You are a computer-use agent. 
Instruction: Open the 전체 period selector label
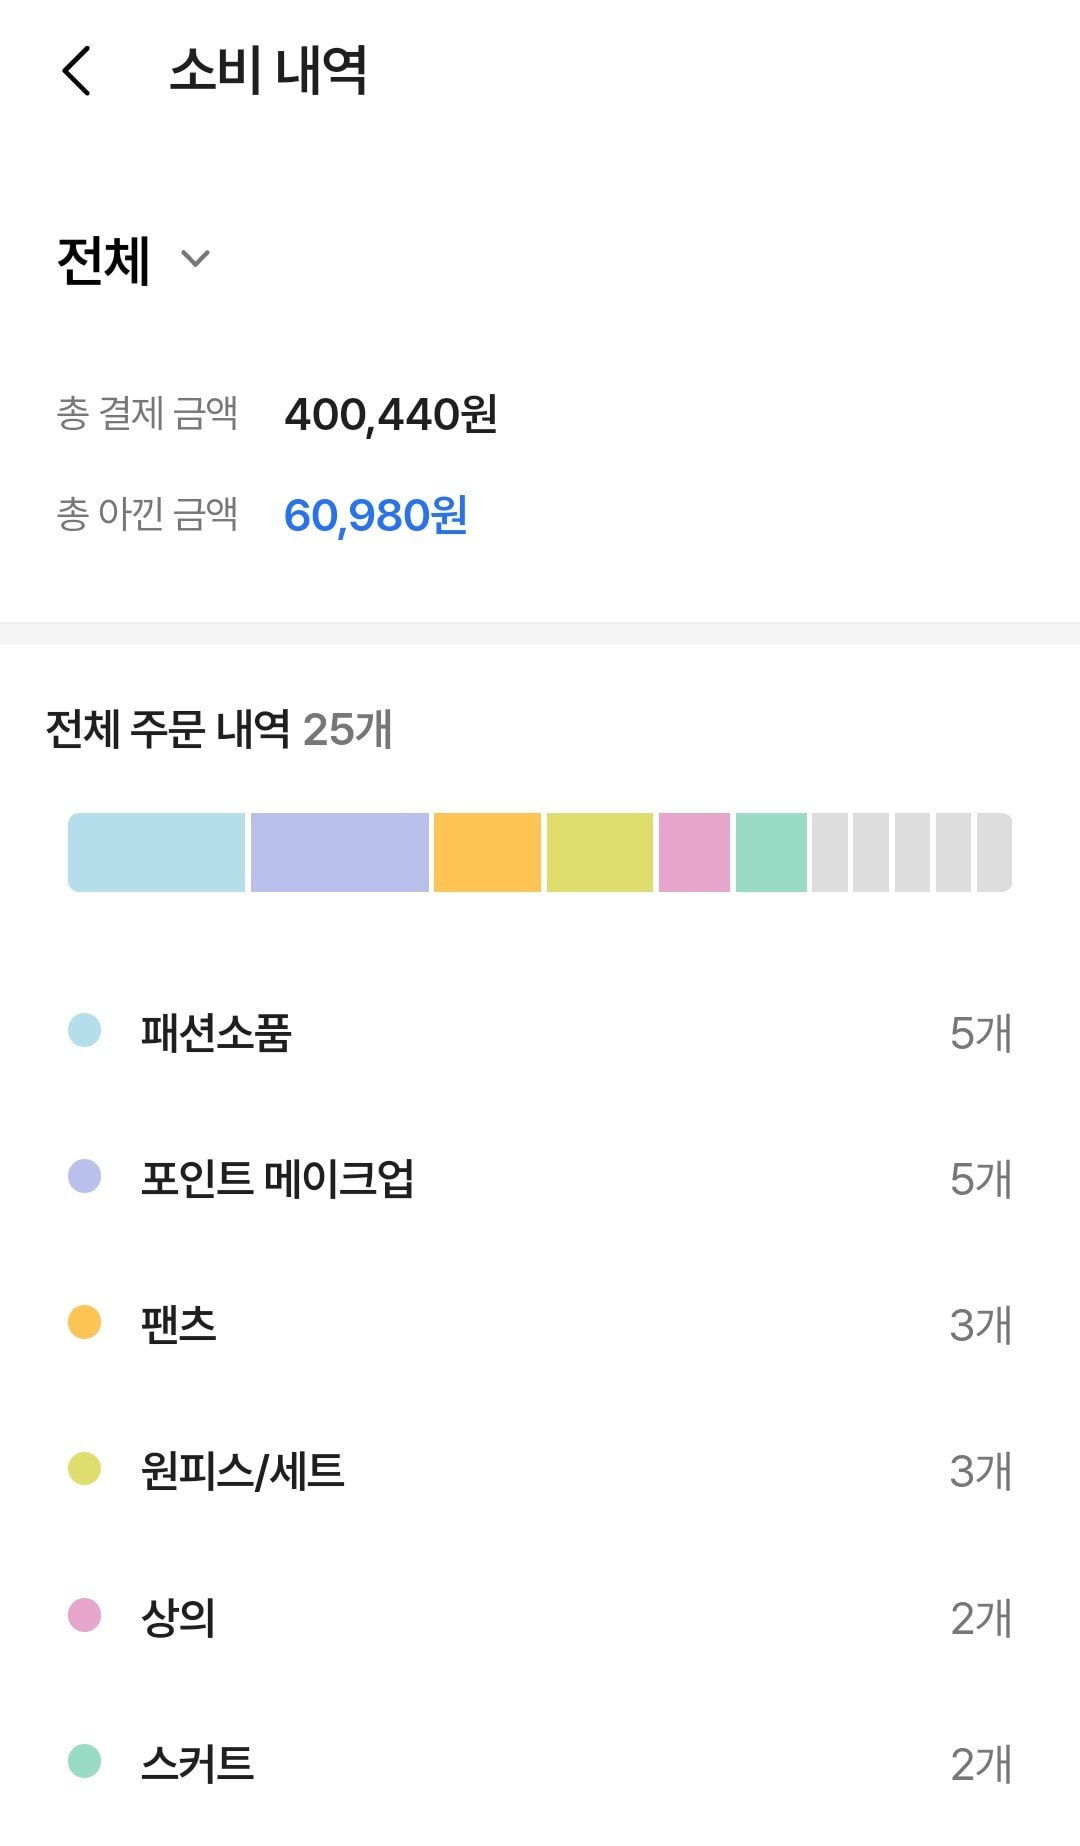104,261
